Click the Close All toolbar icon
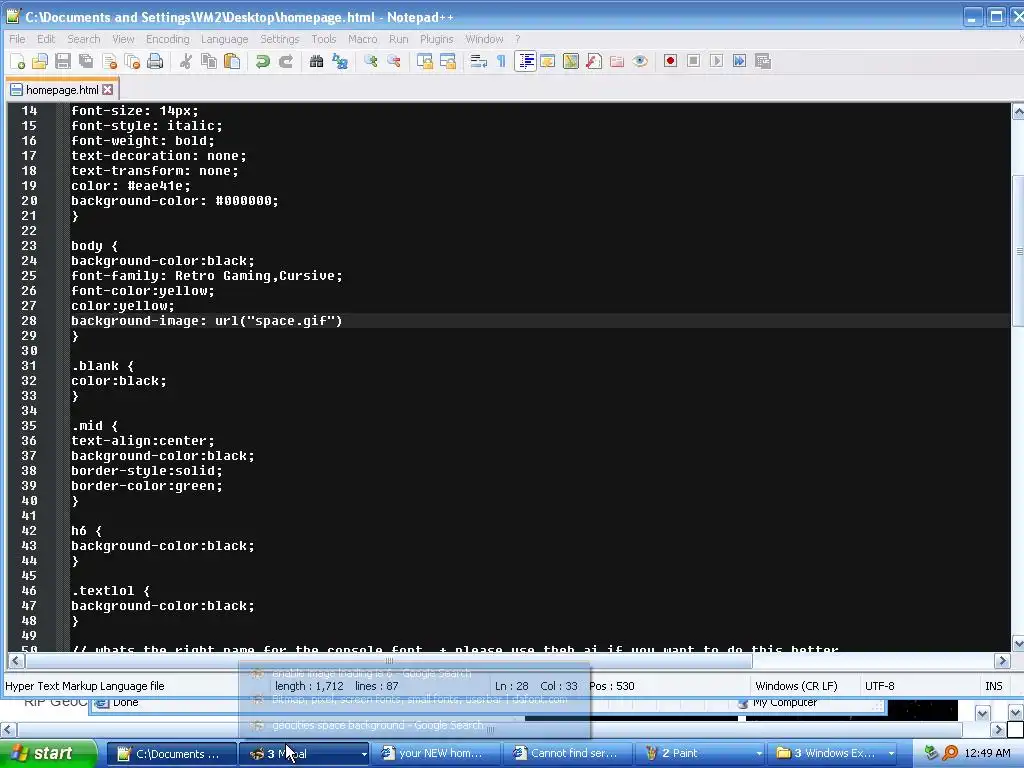Image resolution: width=1024 pixels, height=768 pixels. coord(132,61)
